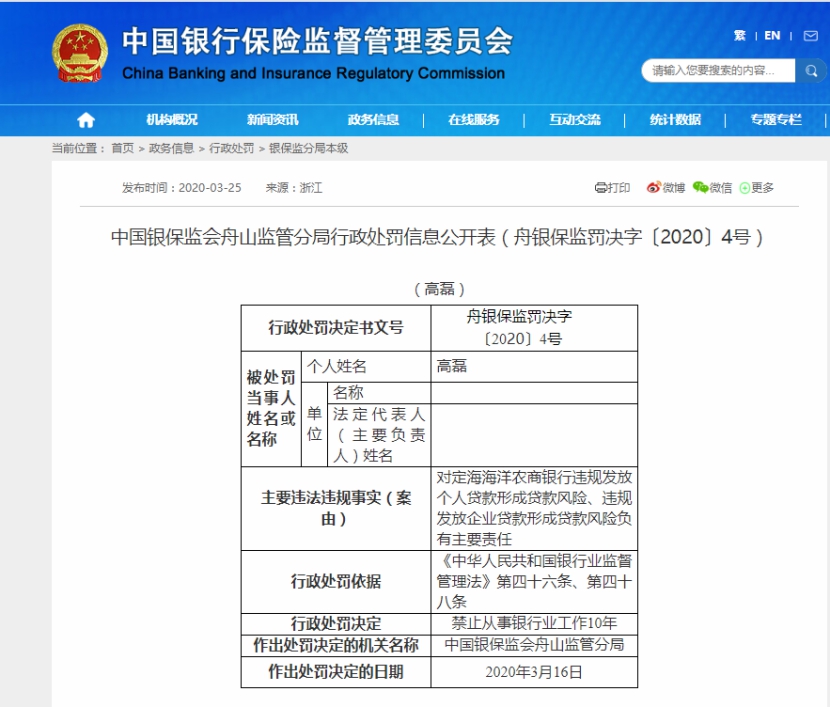Open the 机构概况 menu
The image size is (830, 707).
(172, 120)
